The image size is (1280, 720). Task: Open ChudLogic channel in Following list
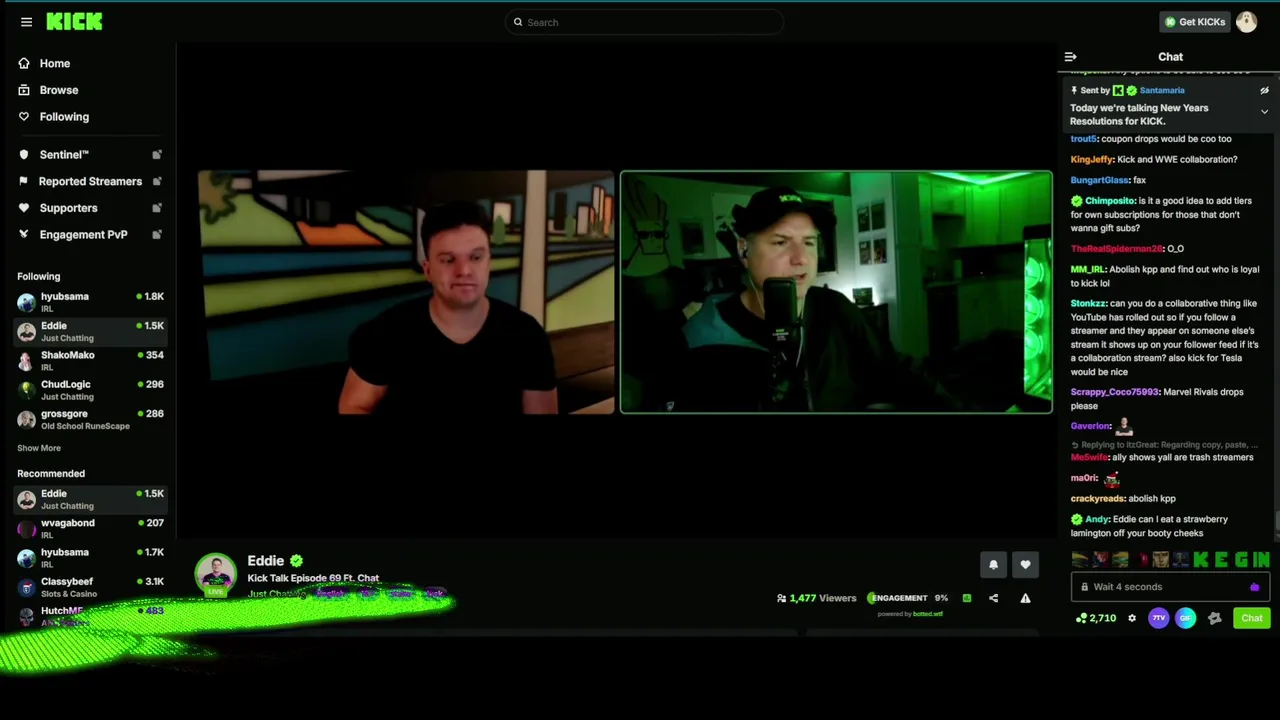[x=91, y=390]
